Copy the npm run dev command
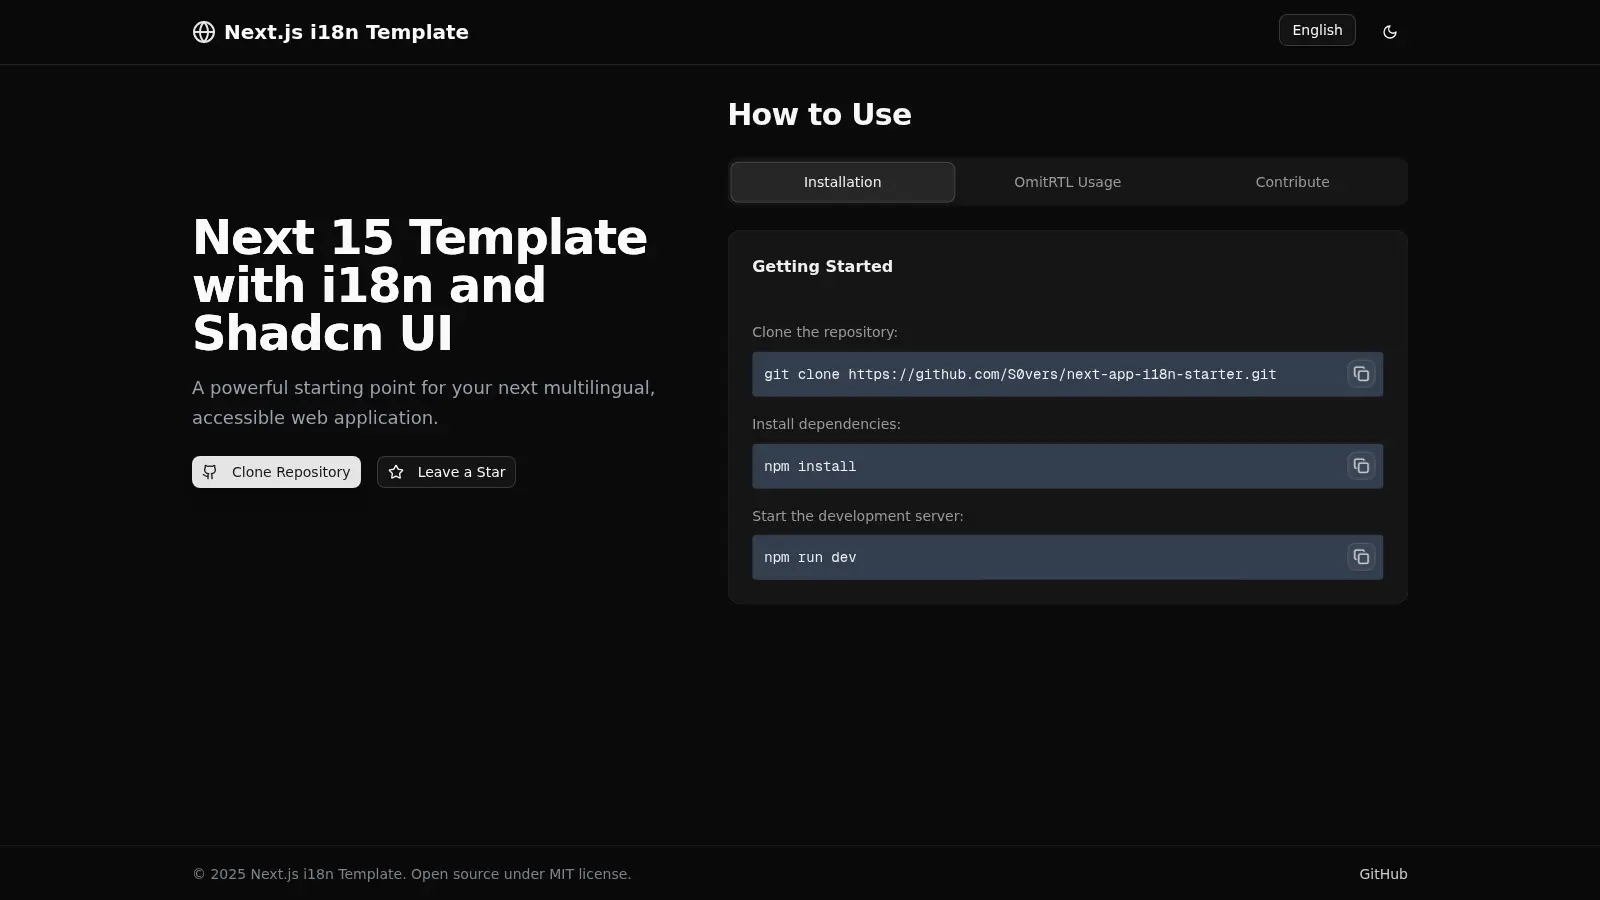This screenshot has height=900, width=1600. coord(1361,557)
